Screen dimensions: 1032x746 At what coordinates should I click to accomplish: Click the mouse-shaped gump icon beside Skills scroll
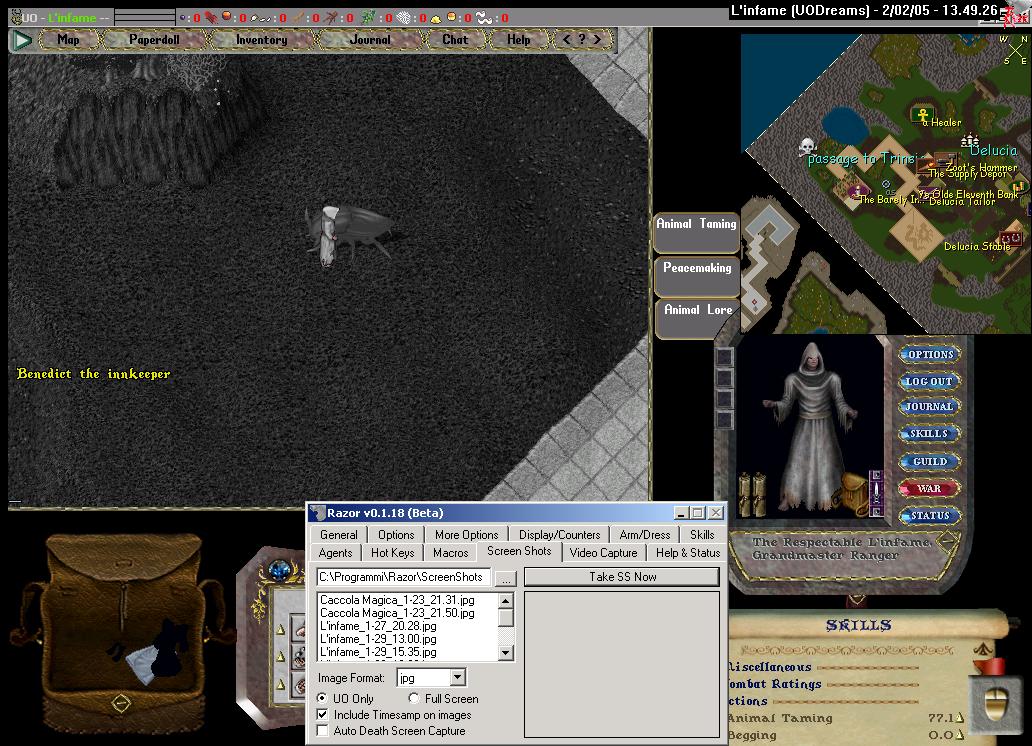pyautogui.click(x=994, y=705)
